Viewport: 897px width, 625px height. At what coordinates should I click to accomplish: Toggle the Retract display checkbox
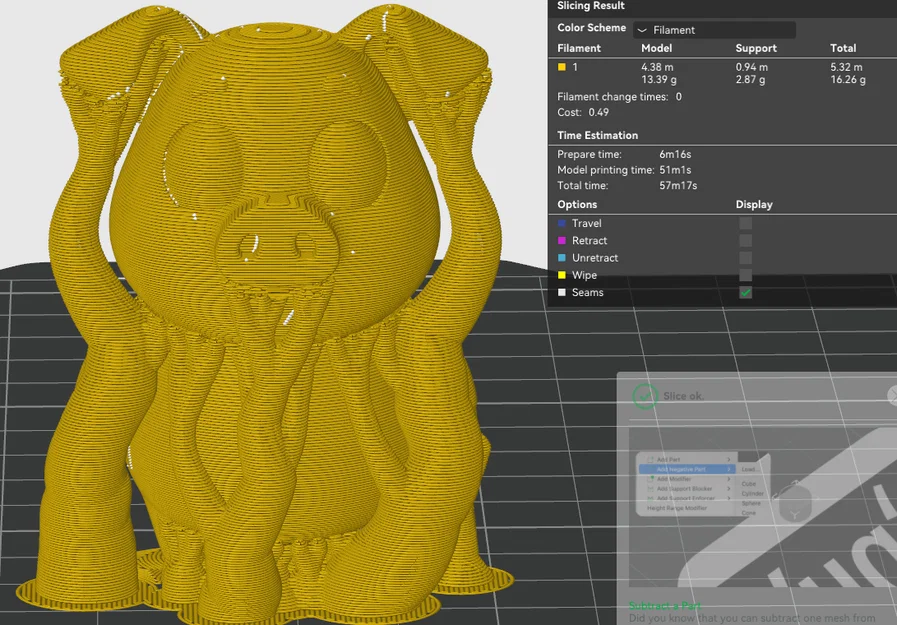pos(745,240)
